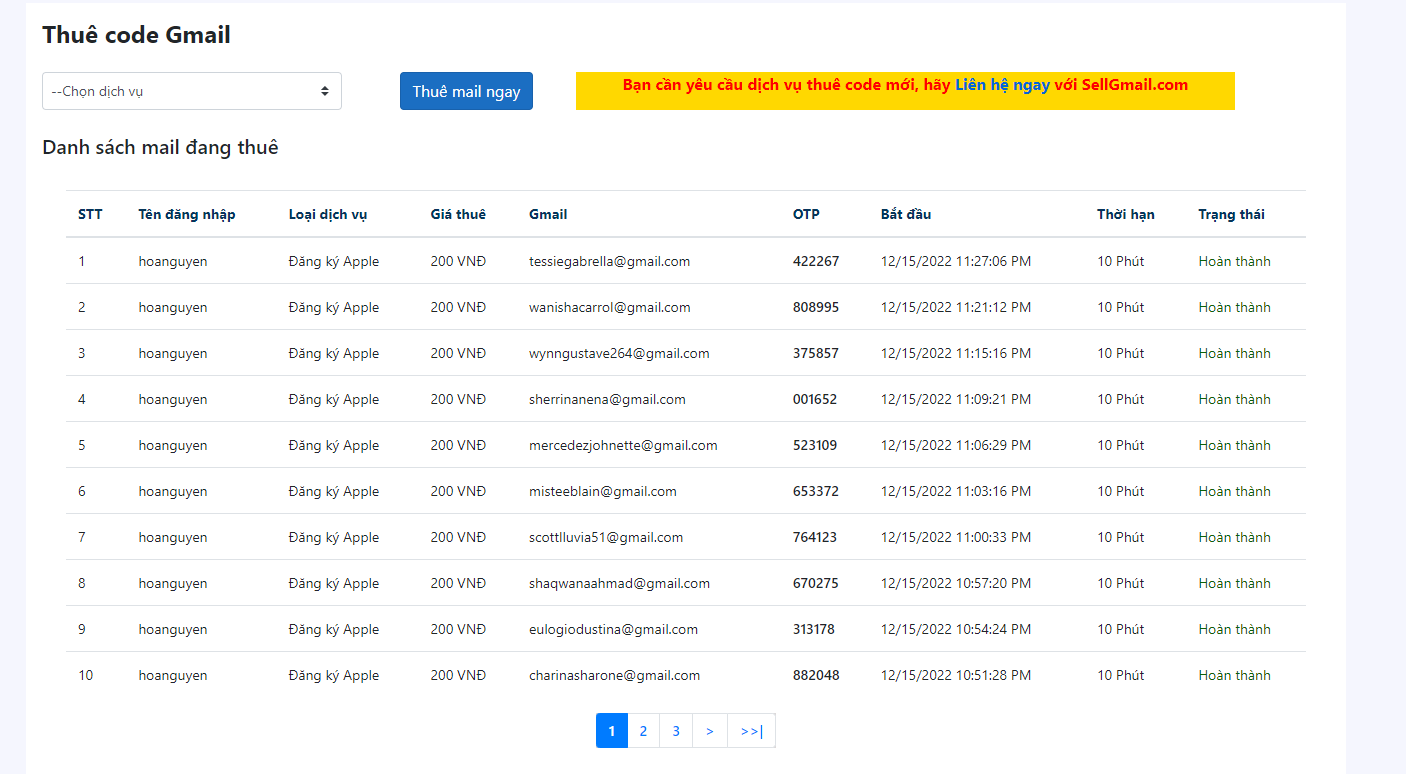Click the next page '>' arrow
This screenshot has height=774, width=1406.
[x=709, y=731]
